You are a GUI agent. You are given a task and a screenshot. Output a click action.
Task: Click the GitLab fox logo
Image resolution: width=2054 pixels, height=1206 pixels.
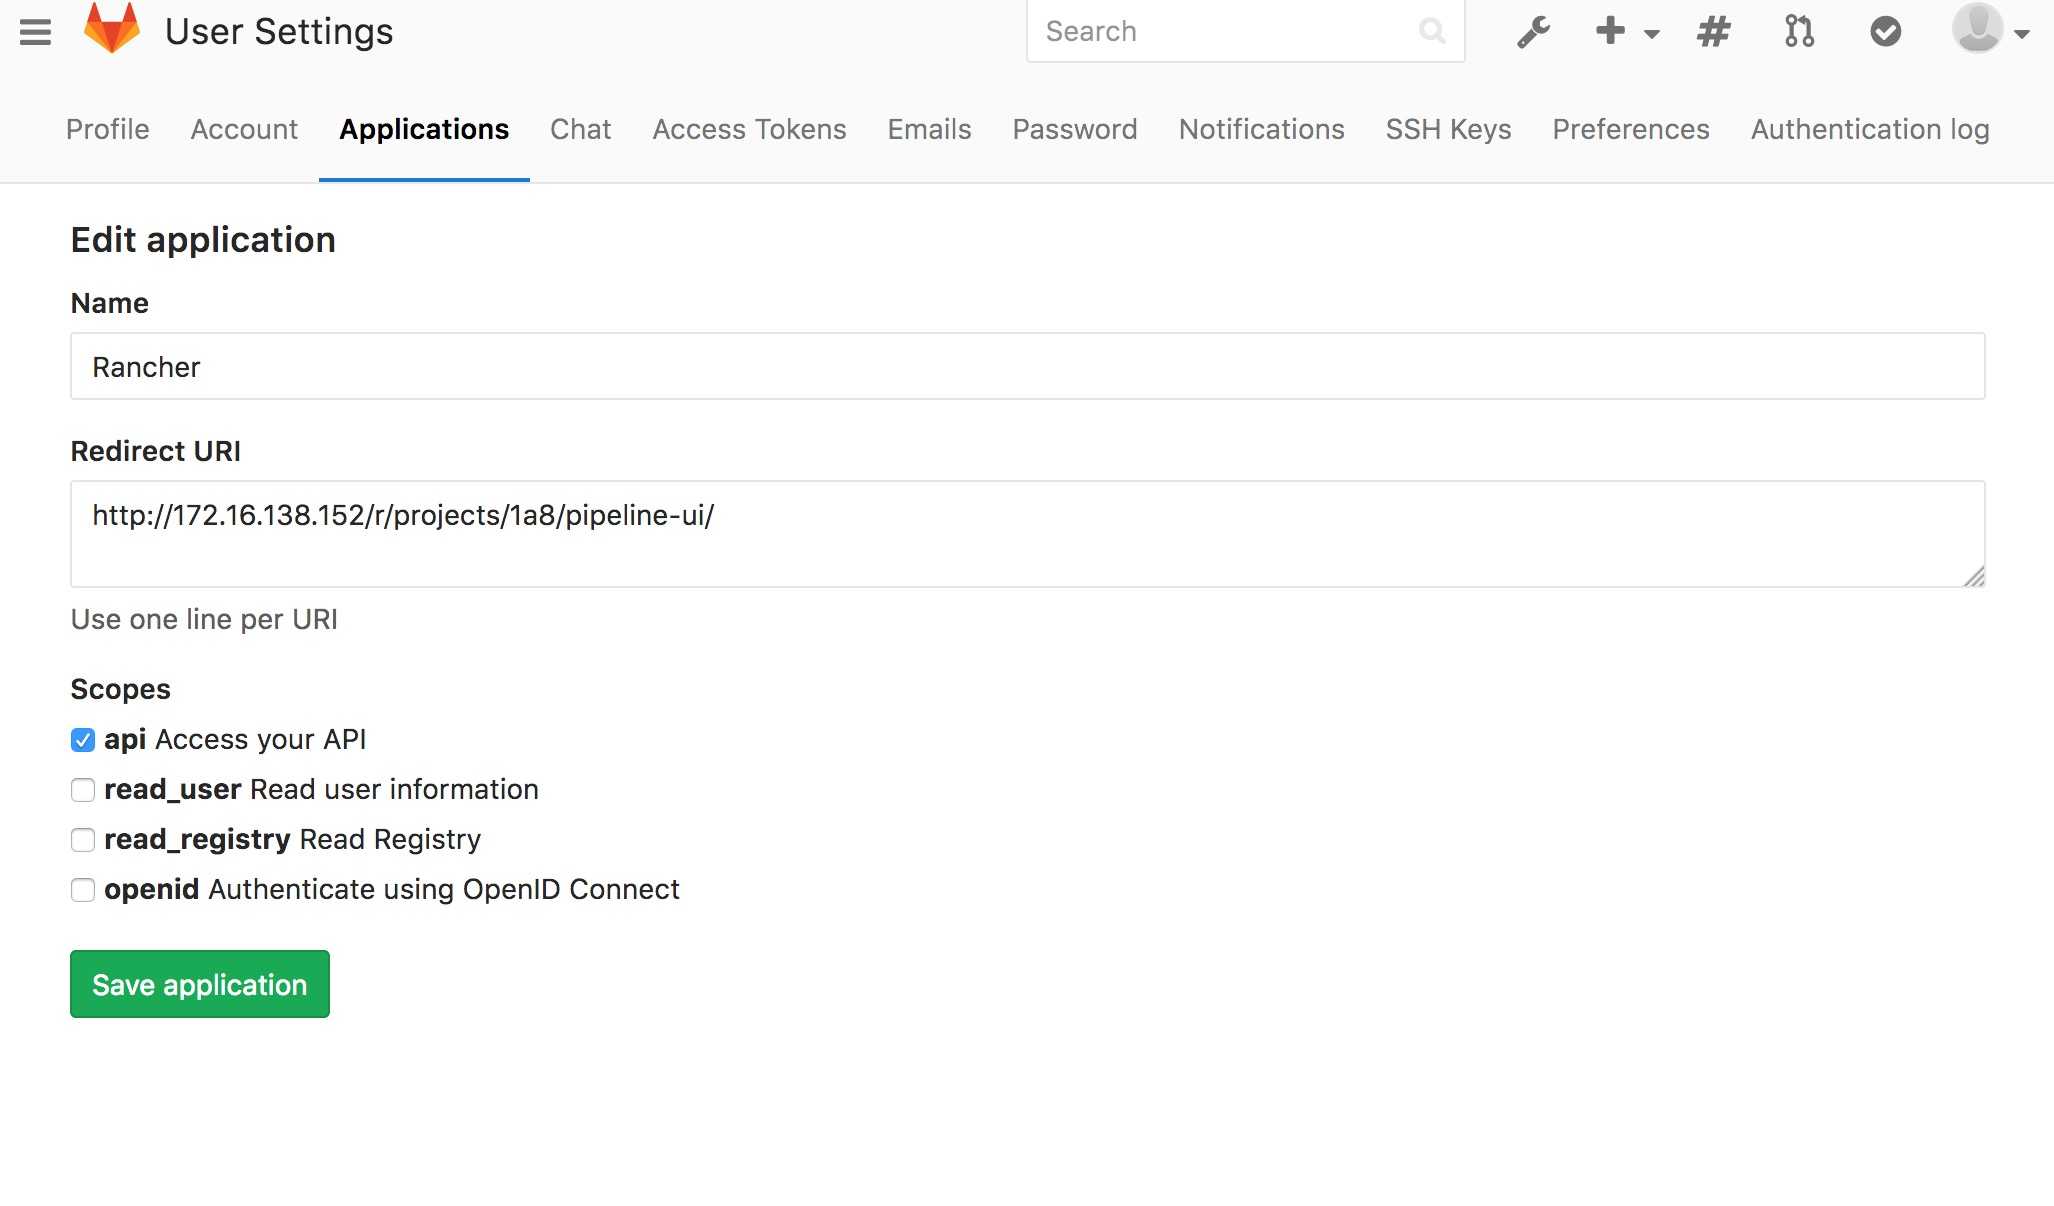112,28
